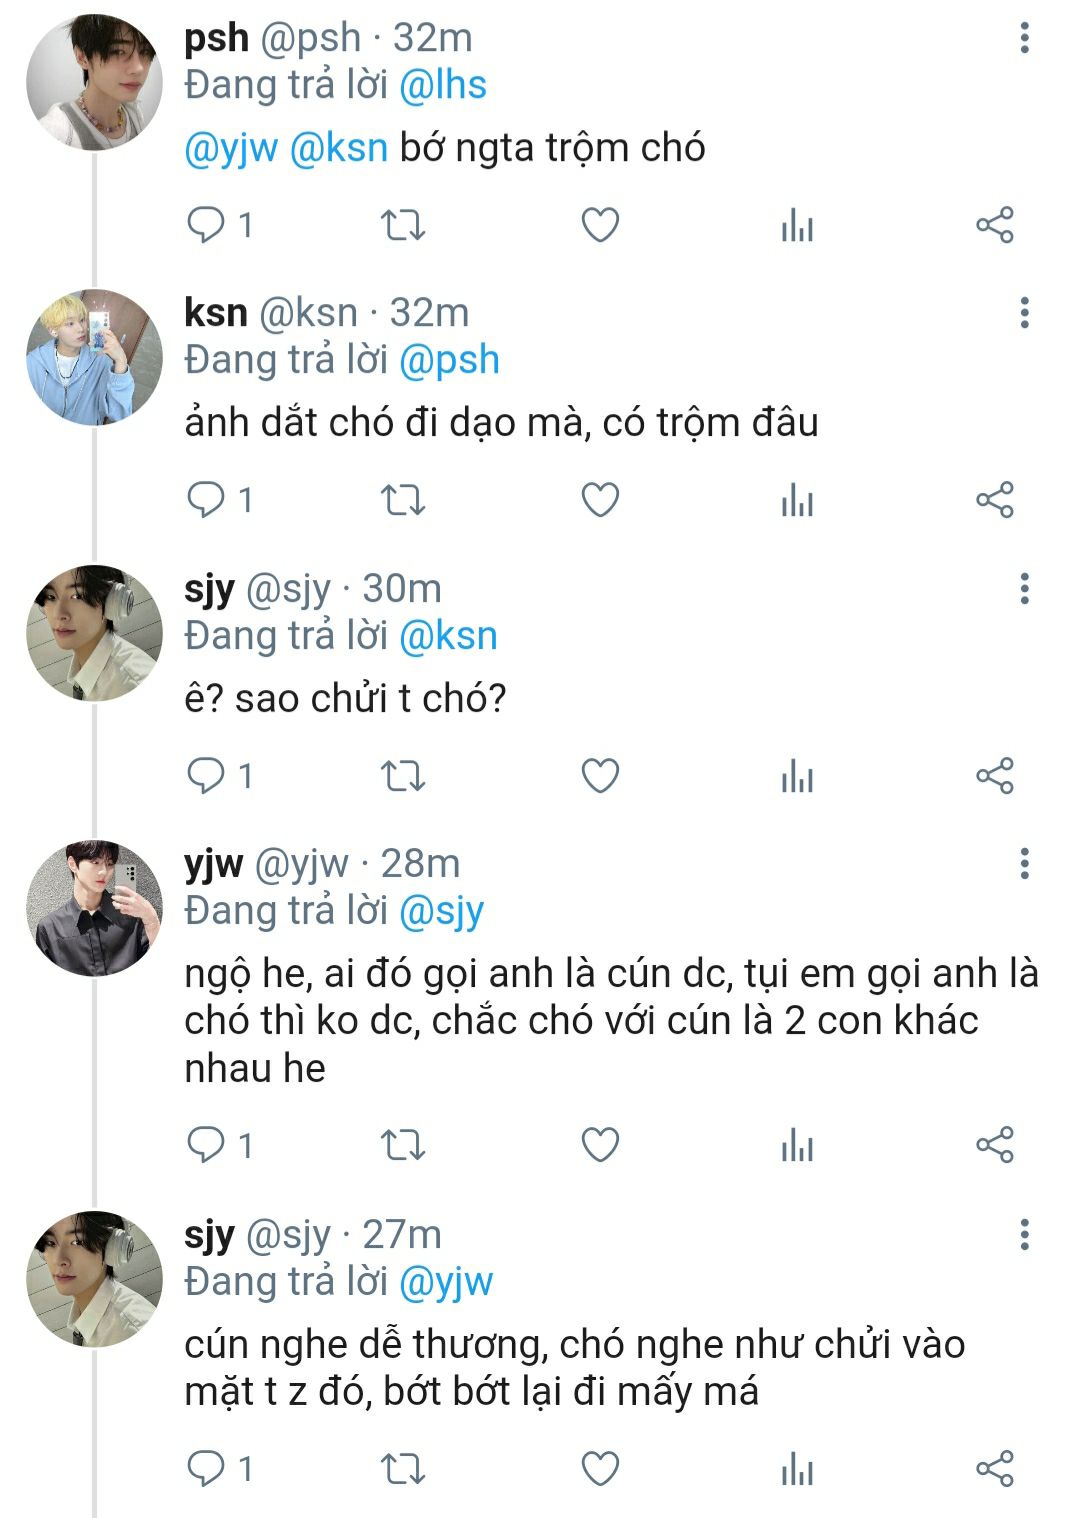Viewport: 1080px width, 1518px height.
Task: Open psh's profile picture
Action: click(94, 82)
